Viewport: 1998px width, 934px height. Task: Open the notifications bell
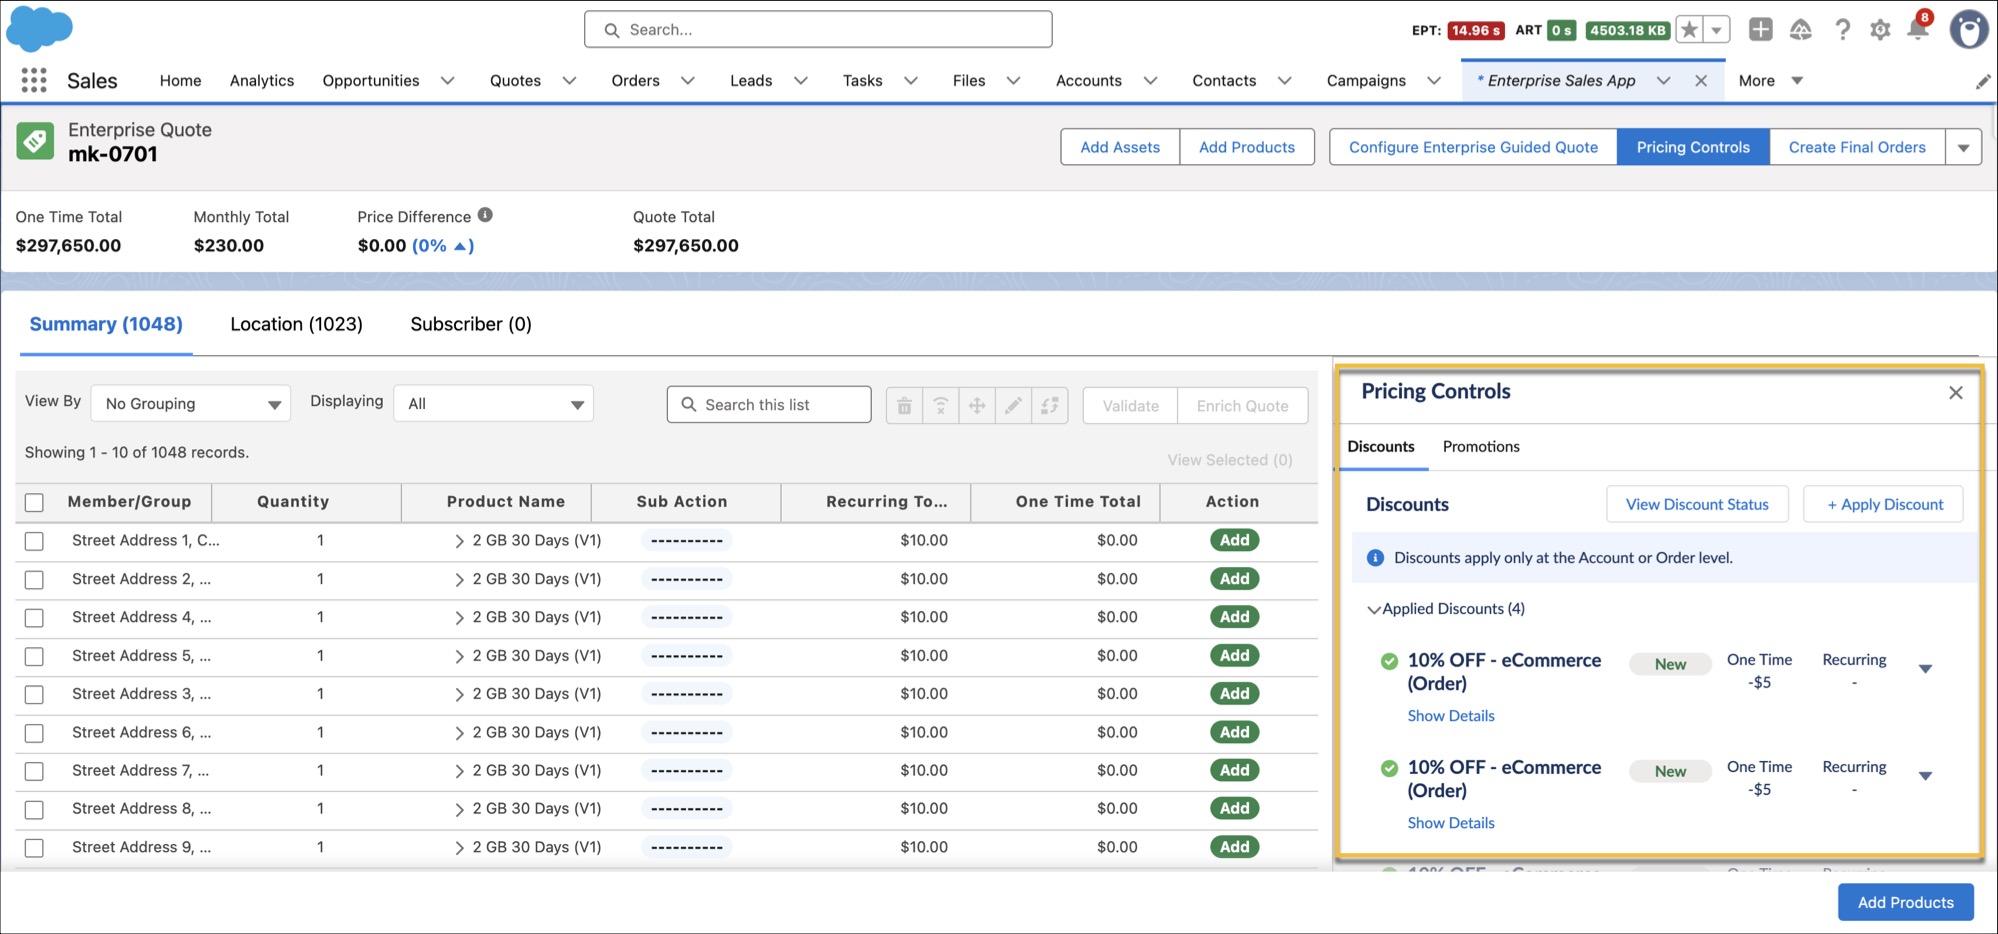coord(1918,29)
